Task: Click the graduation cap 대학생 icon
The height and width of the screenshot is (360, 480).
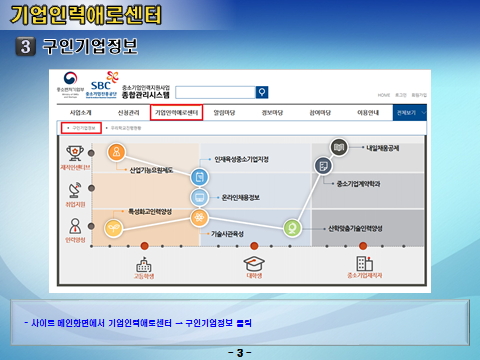Action: [254, 263]
